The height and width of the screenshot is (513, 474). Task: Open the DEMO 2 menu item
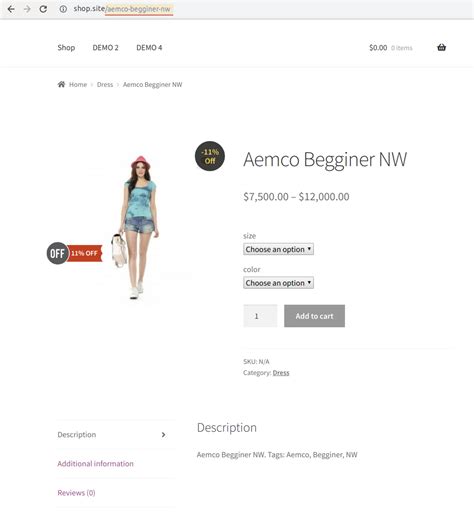[x=105, y=48]
